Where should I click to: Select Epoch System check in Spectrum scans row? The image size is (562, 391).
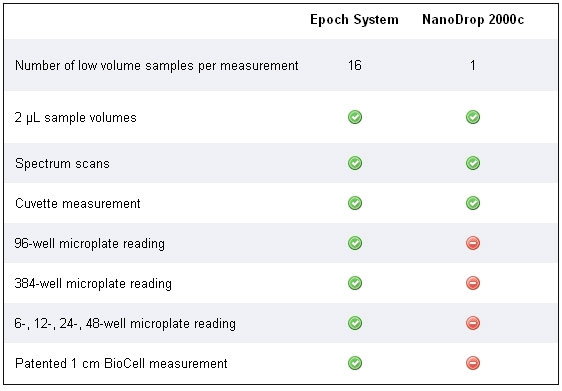tap(355, 163)
